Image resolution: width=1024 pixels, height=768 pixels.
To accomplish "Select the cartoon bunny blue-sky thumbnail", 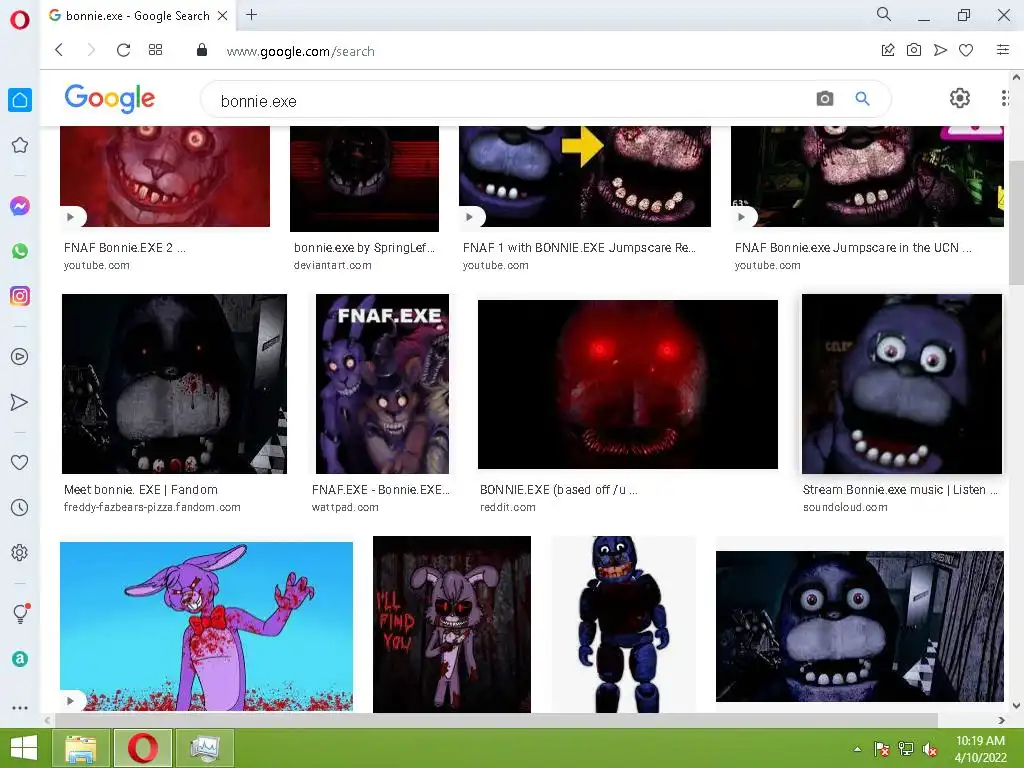I will [206, 626].
